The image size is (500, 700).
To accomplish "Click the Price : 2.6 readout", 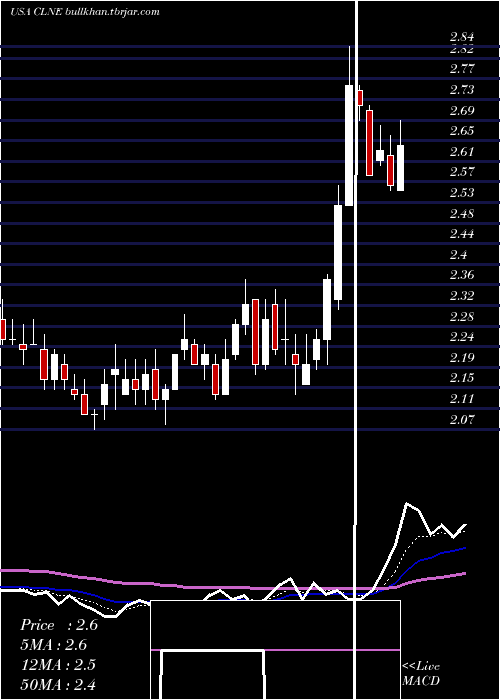I will 59,625.
